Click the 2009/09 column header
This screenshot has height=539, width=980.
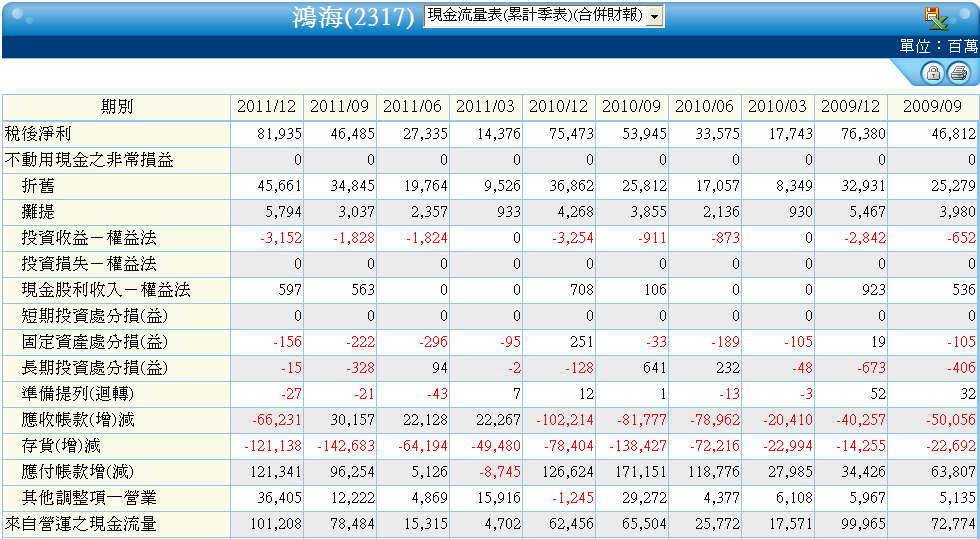pos(932,107)
